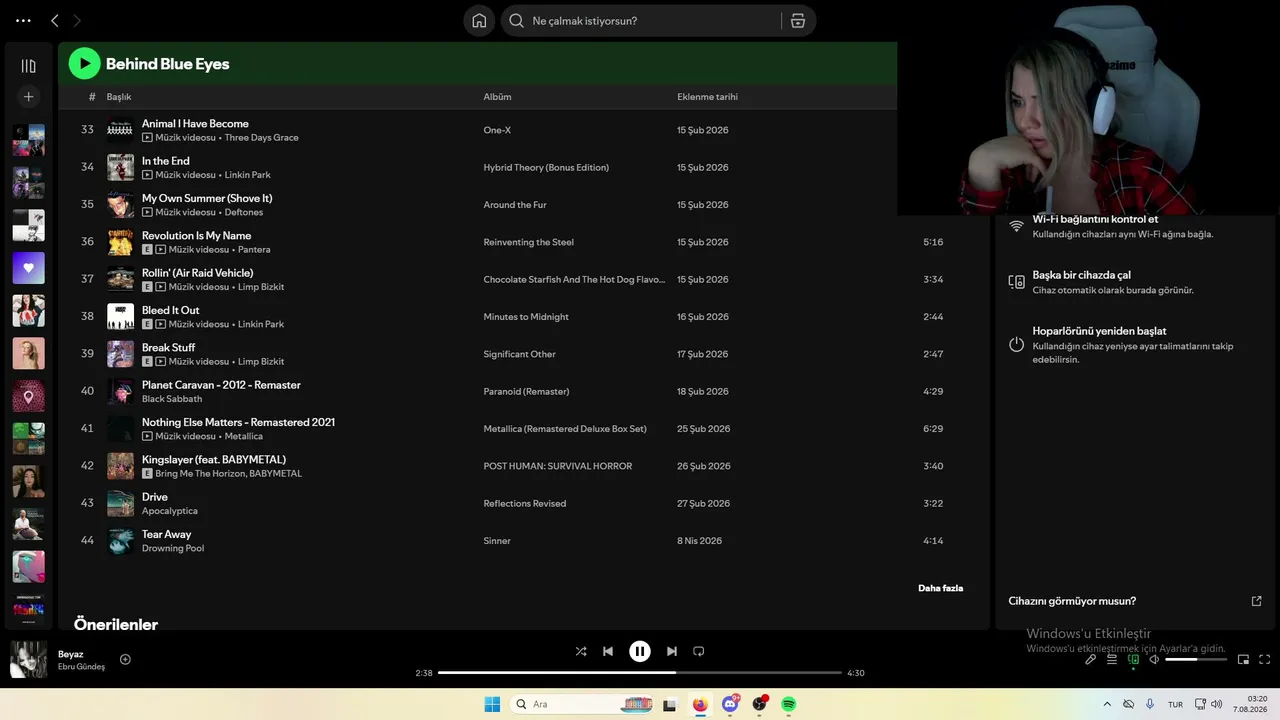This screenshot has height=720, width=1280.
Task: Open Spotify from the Windows taskbar
Action: tap(789, 704)
